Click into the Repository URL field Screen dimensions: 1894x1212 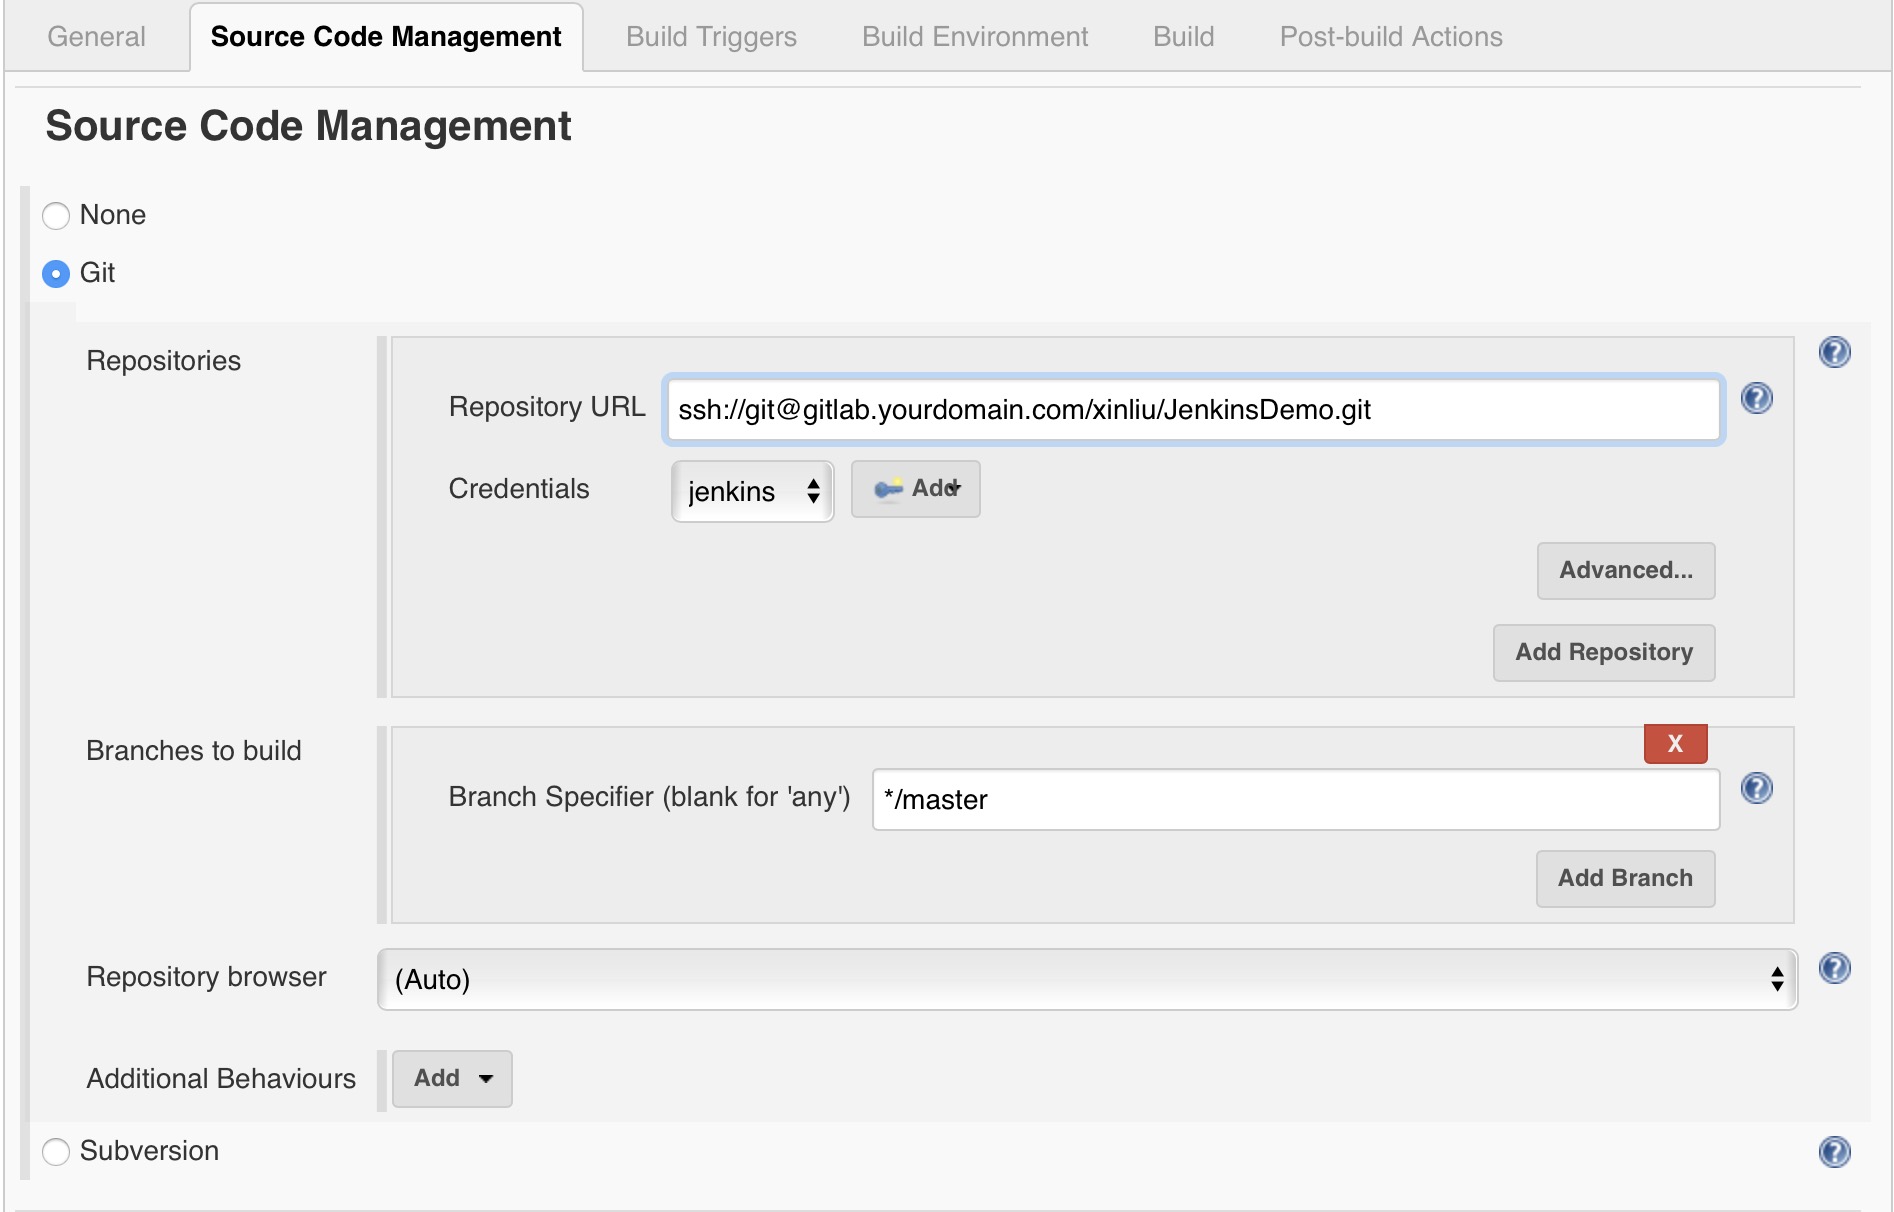(x=1192, y=409)
